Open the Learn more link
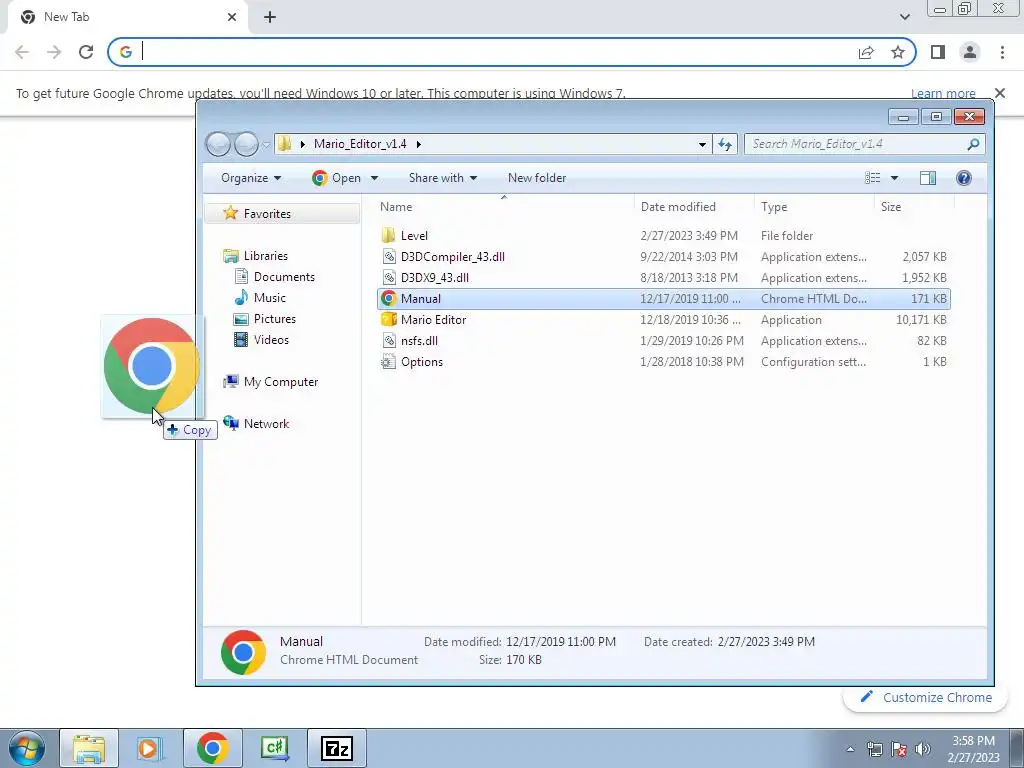The image size is (1024, 768). (943, 93)
